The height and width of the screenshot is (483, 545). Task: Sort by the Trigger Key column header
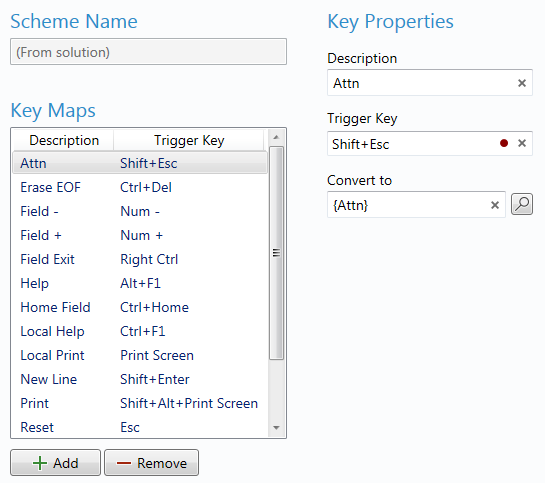coord(189,140)
